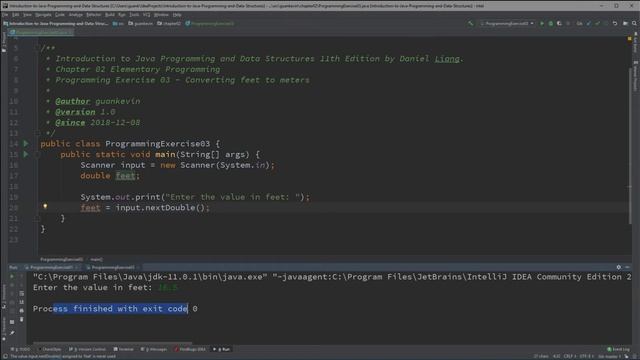Click the Up the stack trace arrow
The image size is (640, 360).
[x=22, y=277]
